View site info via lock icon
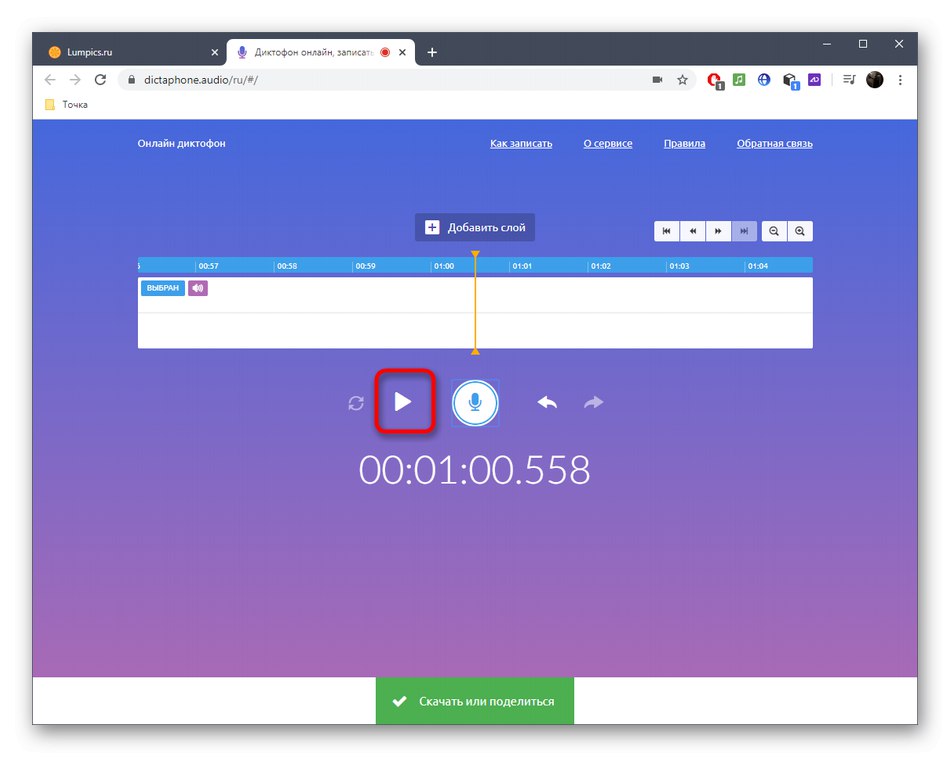950x757 pixels. click(x=131, y=80)
